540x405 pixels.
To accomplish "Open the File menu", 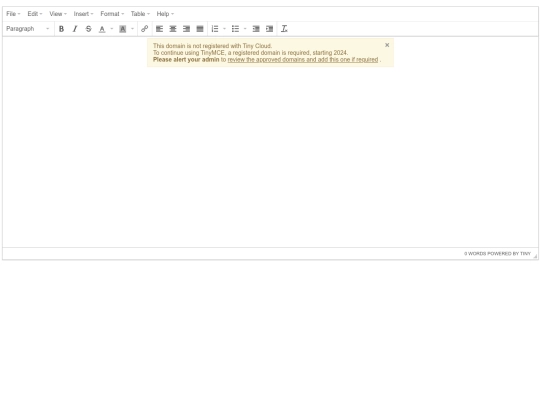I will [x=13, y=14].
